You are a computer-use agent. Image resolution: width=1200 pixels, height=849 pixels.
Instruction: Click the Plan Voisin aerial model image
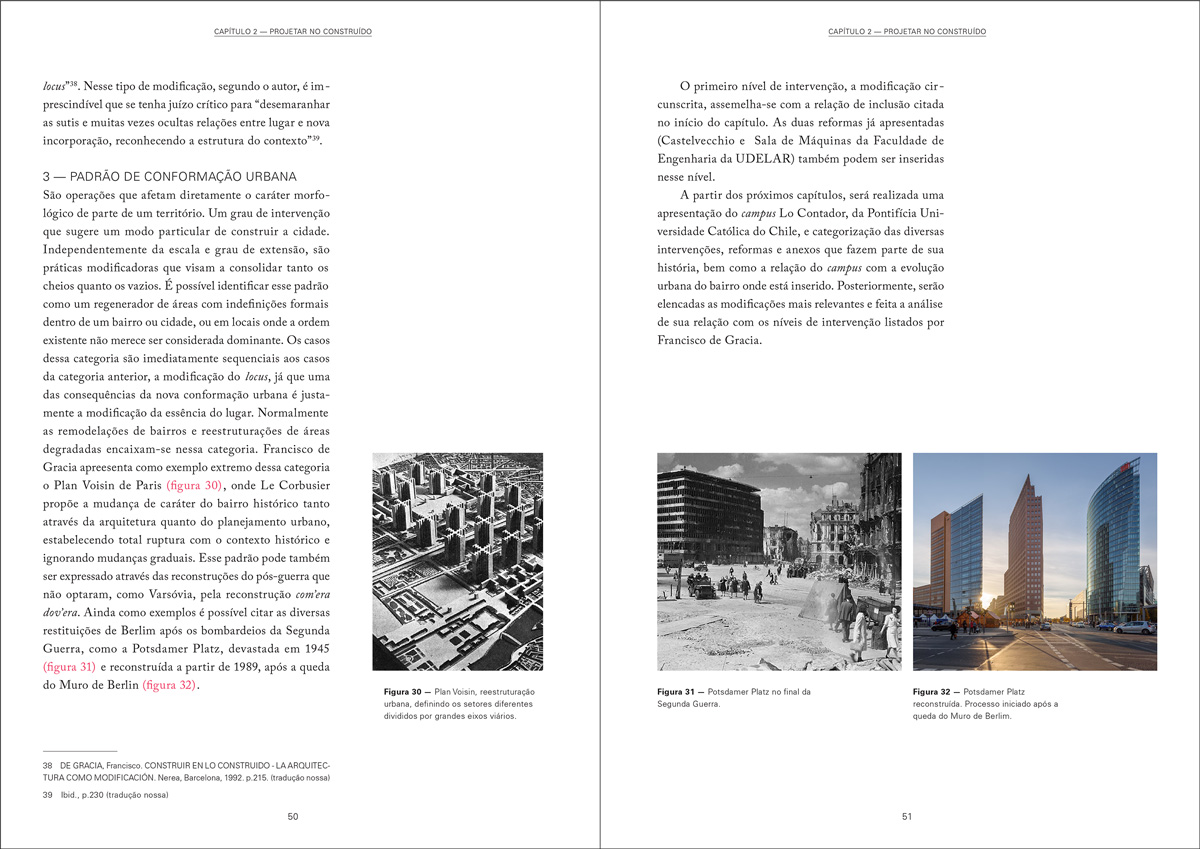(457, 561)
